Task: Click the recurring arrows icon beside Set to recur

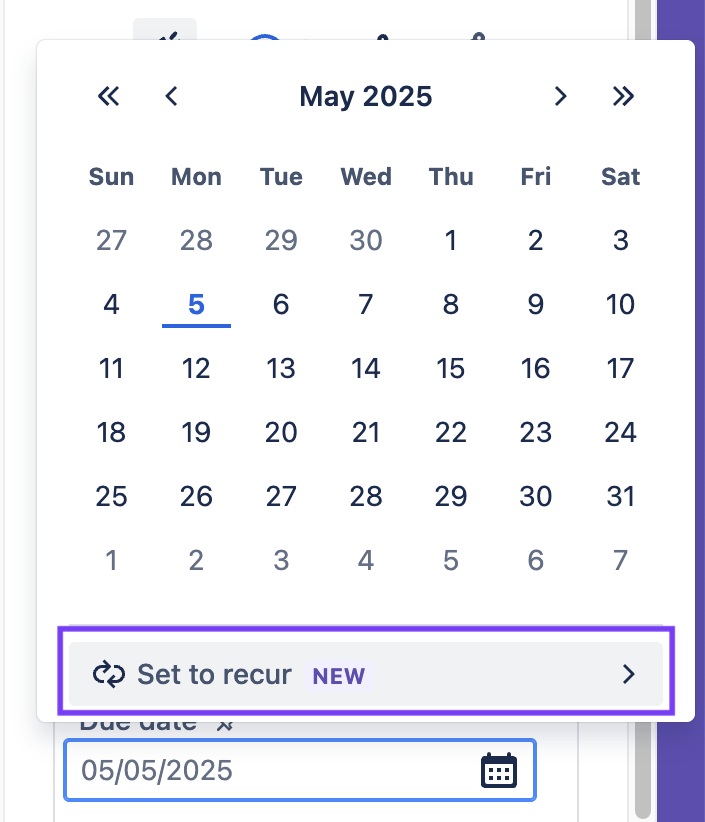Action: coord(108,674)
